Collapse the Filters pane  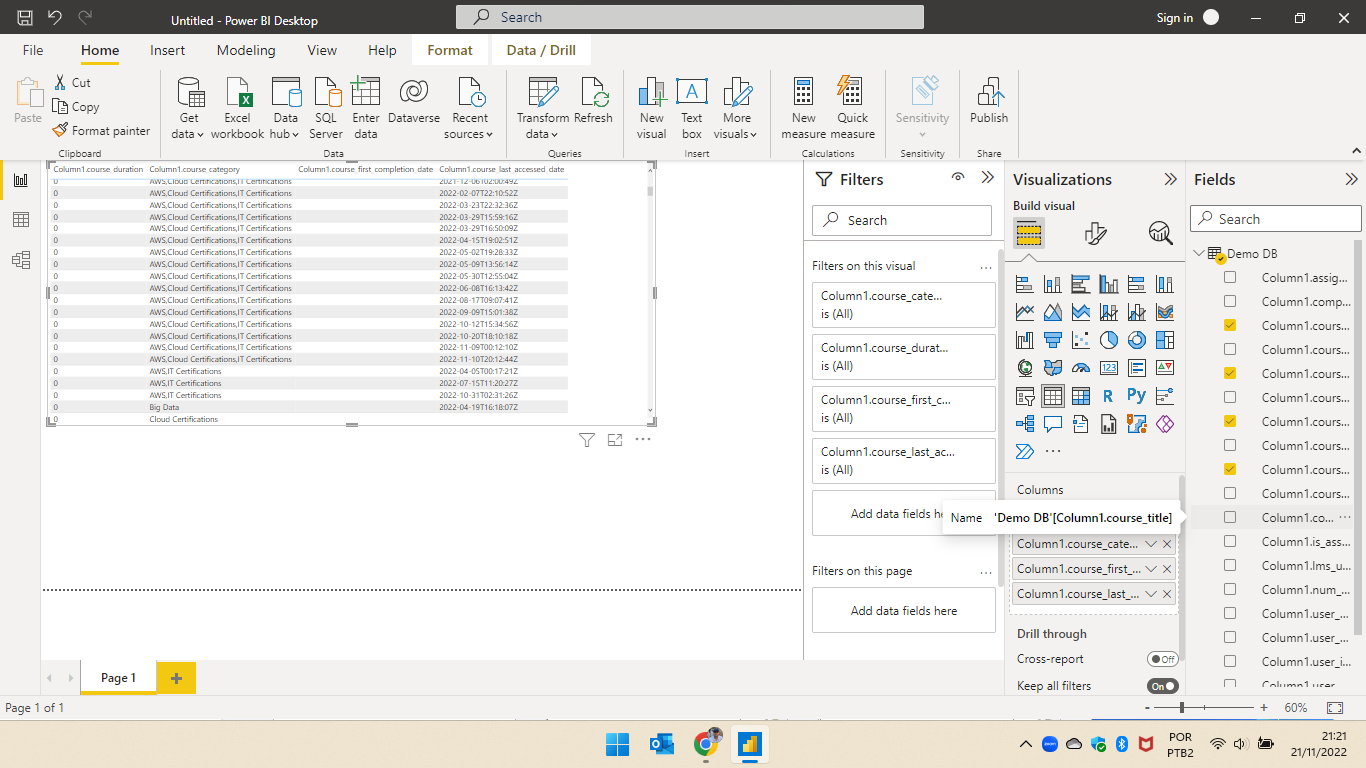[988, 178]
